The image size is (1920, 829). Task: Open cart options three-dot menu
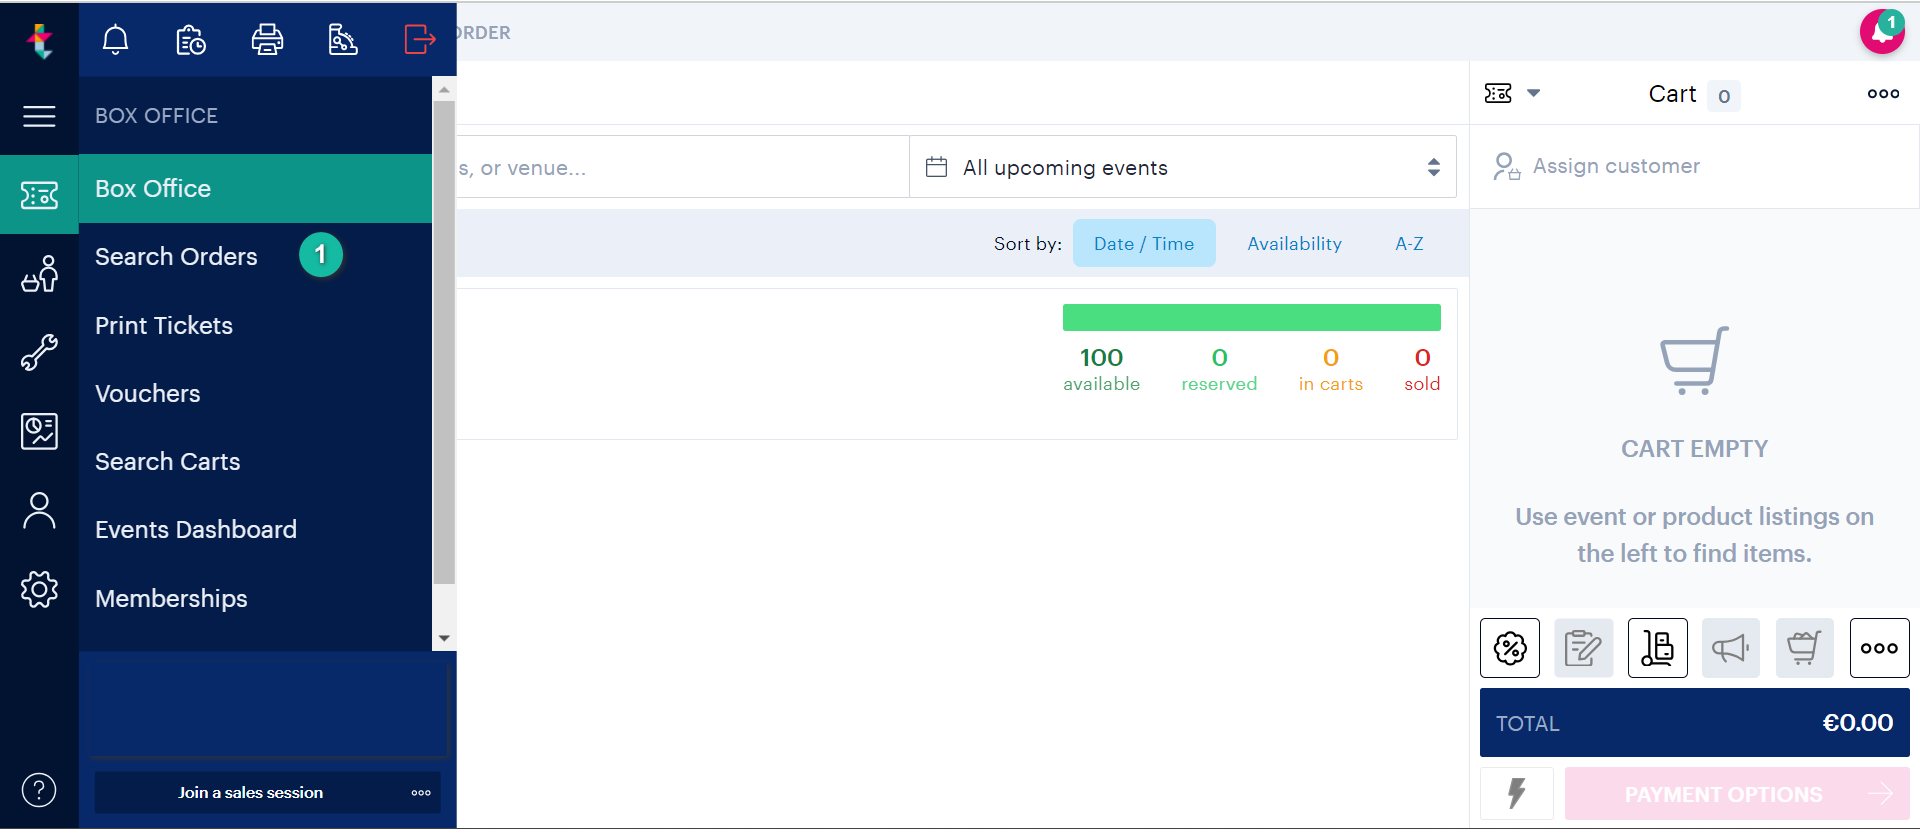click(x=1883, y=93)
